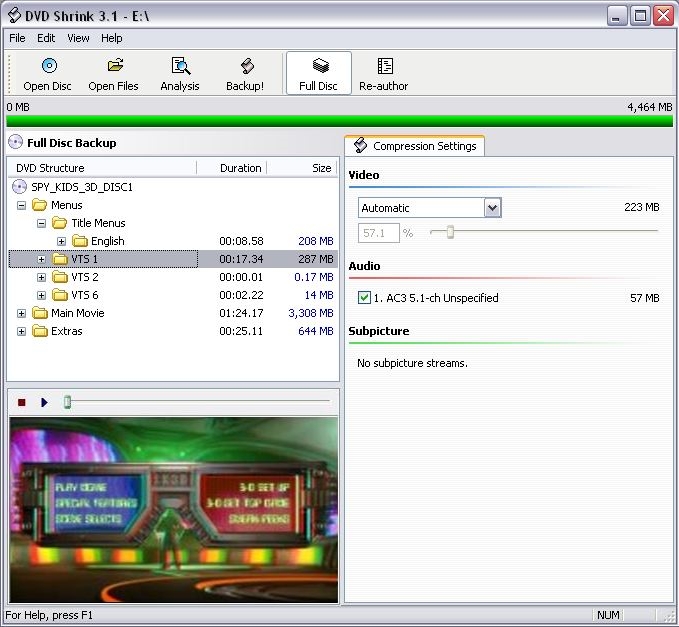Click the SPY_KIDS_3D_DISC1 disc icon
This screenshot has height=627, width=679.
(x=19, y=187)
